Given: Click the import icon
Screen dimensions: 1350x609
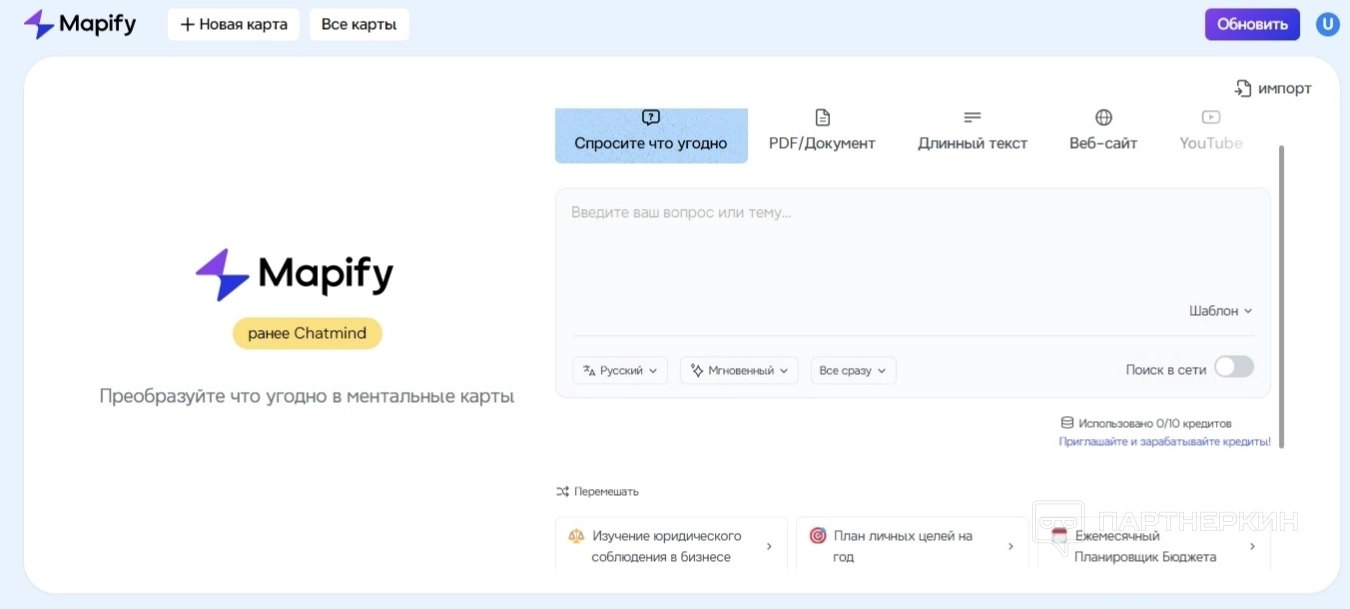Looking at the screenshot, I should (1243, 88).
